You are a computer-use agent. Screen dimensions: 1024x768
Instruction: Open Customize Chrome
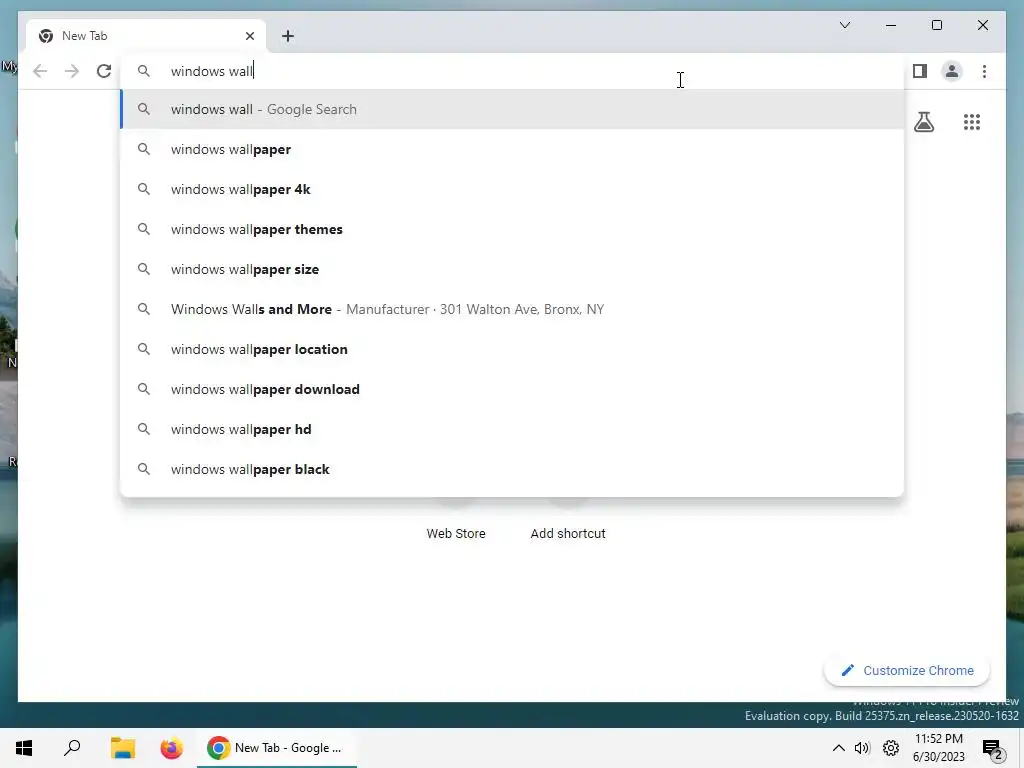click(x=907, y=671)
